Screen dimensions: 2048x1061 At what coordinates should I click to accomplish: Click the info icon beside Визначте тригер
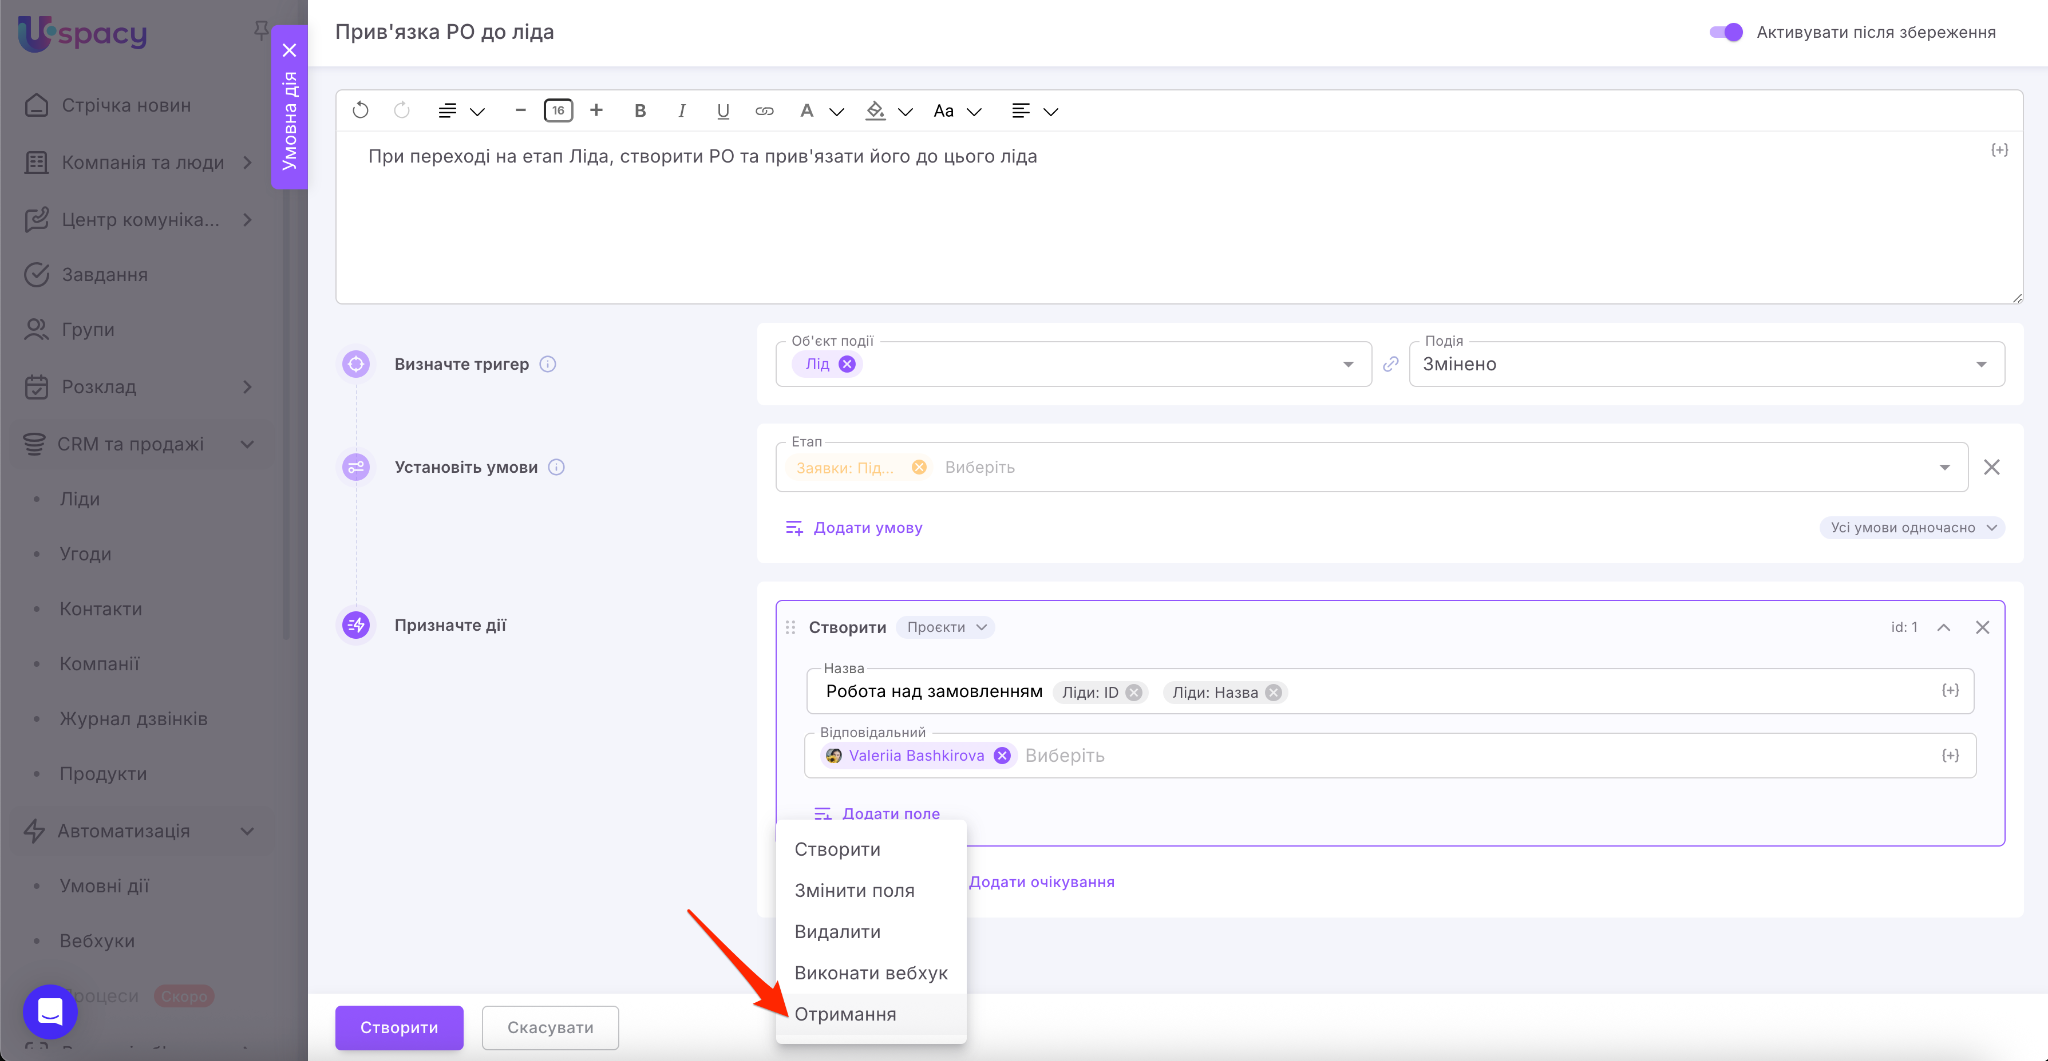(548, 364)
